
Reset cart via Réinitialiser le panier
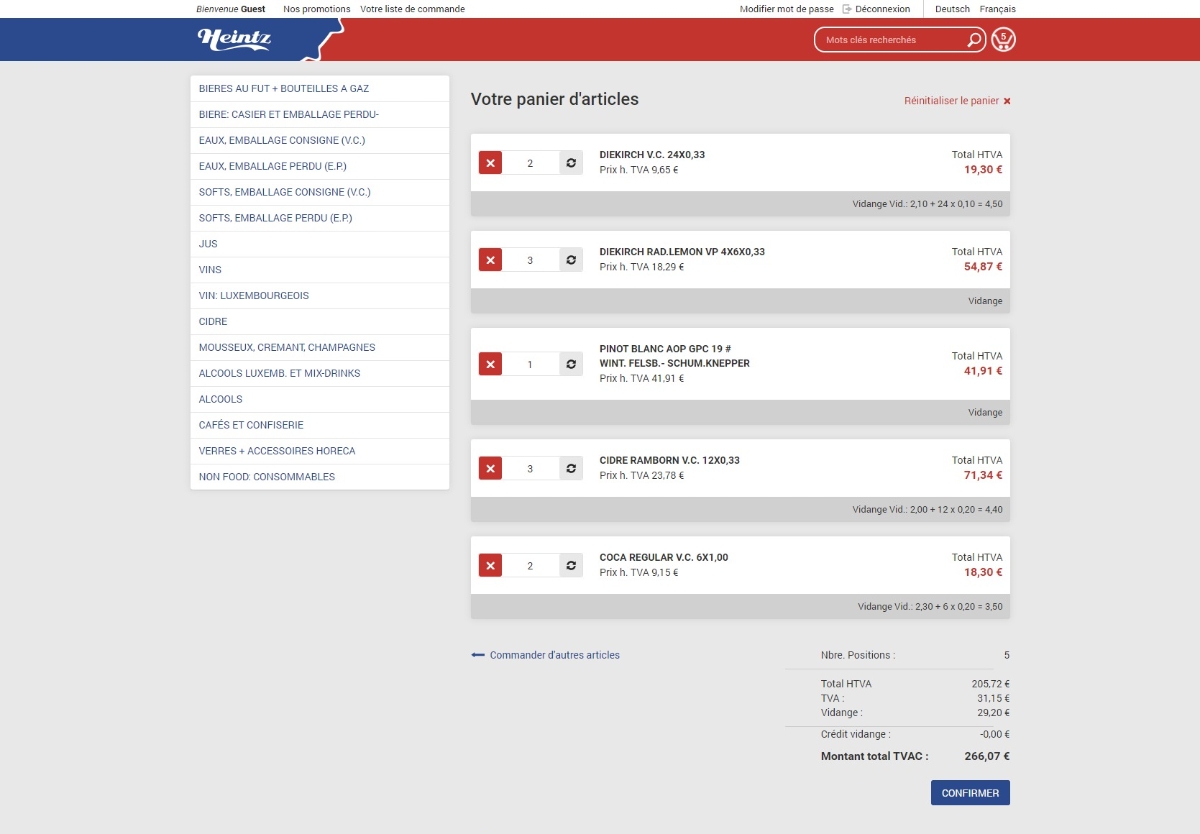951,101
